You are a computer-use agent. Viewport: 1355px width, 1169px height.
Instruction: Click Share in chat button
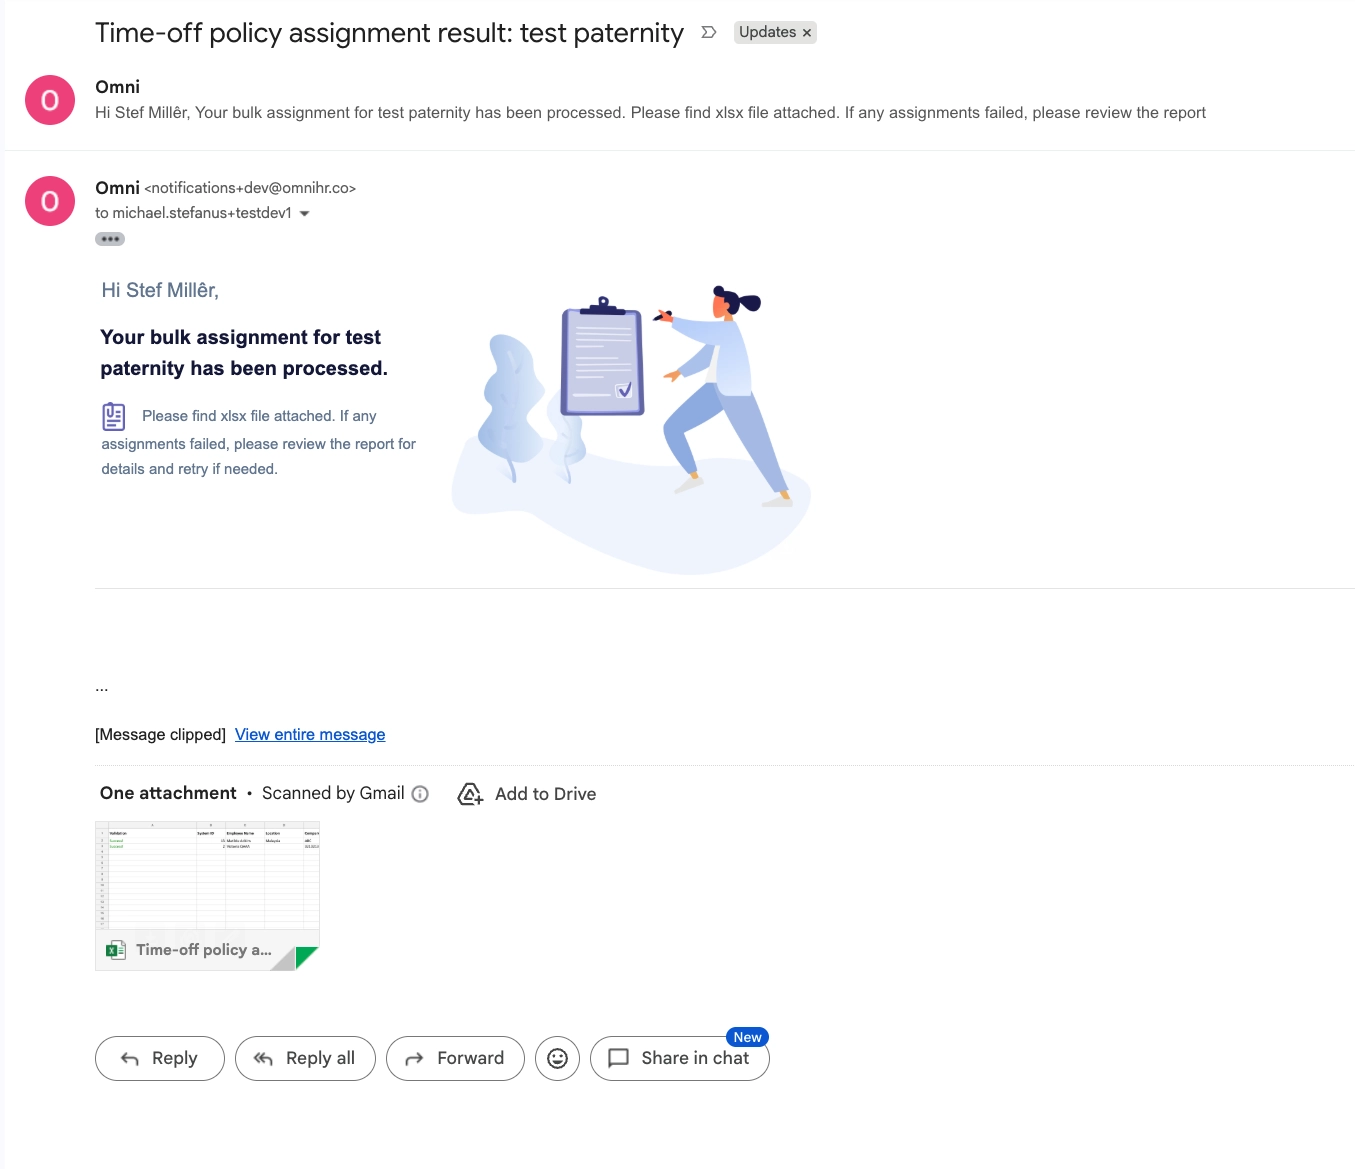[680, 1058]
